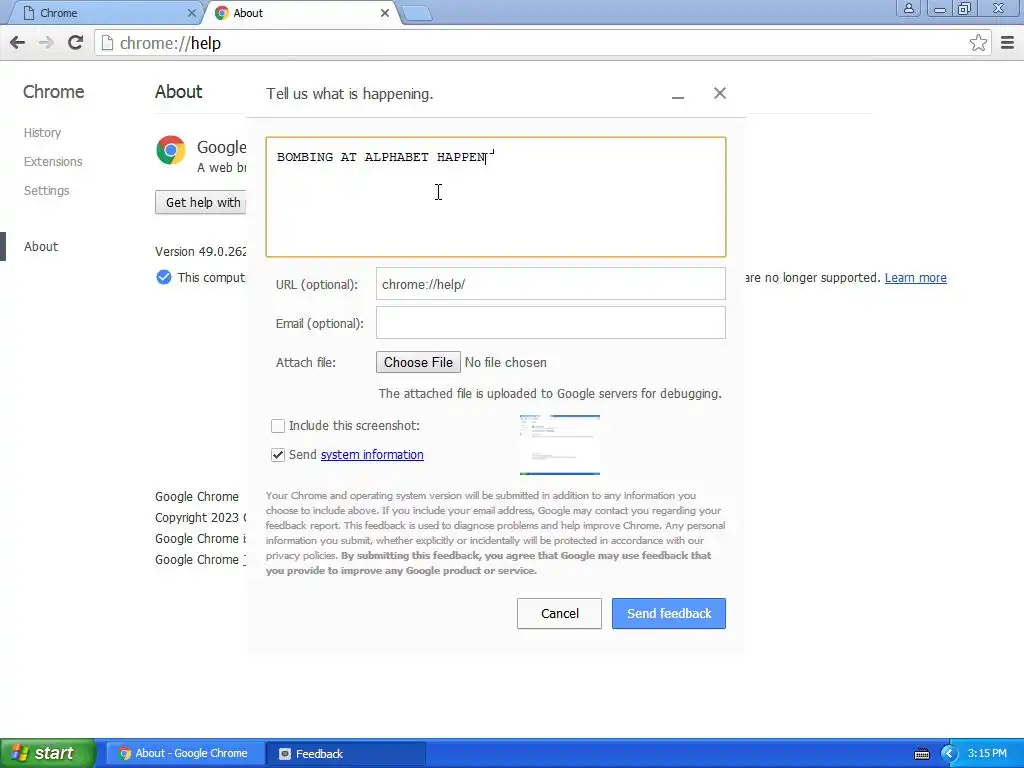
Task: Click Choose File to attach a file
Action: point(418,362)
